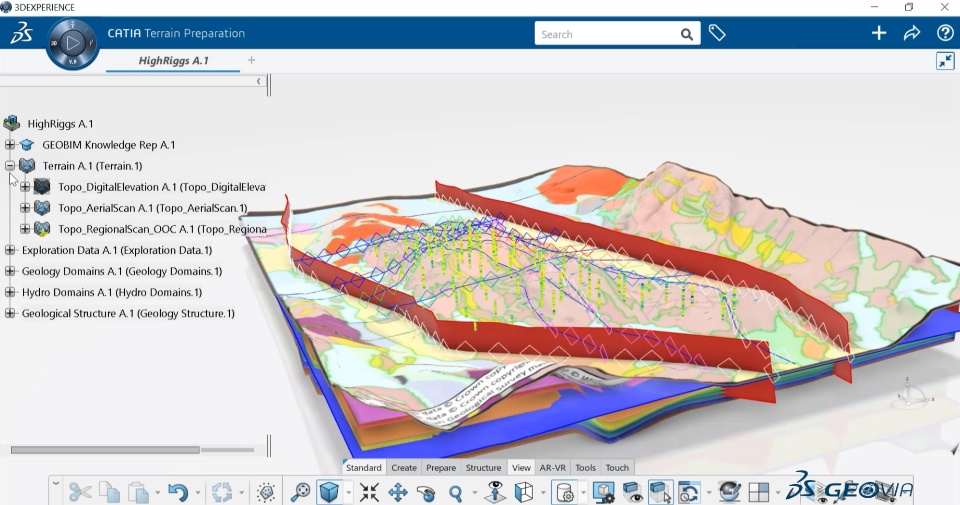Click the search magnifier icon
The width and height of the screenshot is (960, 505).
click(687, 34)
